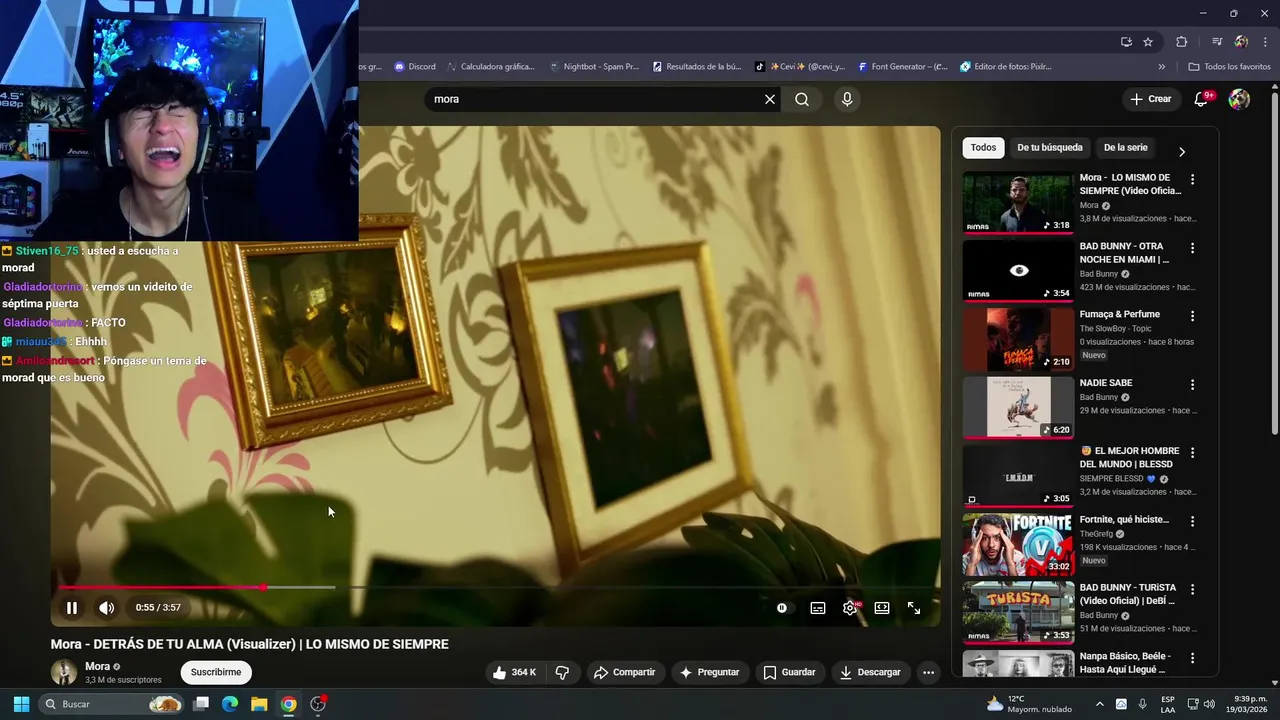Select the 'De la serie' chip
This screenshot has height=720, width=1280.
1125,147
